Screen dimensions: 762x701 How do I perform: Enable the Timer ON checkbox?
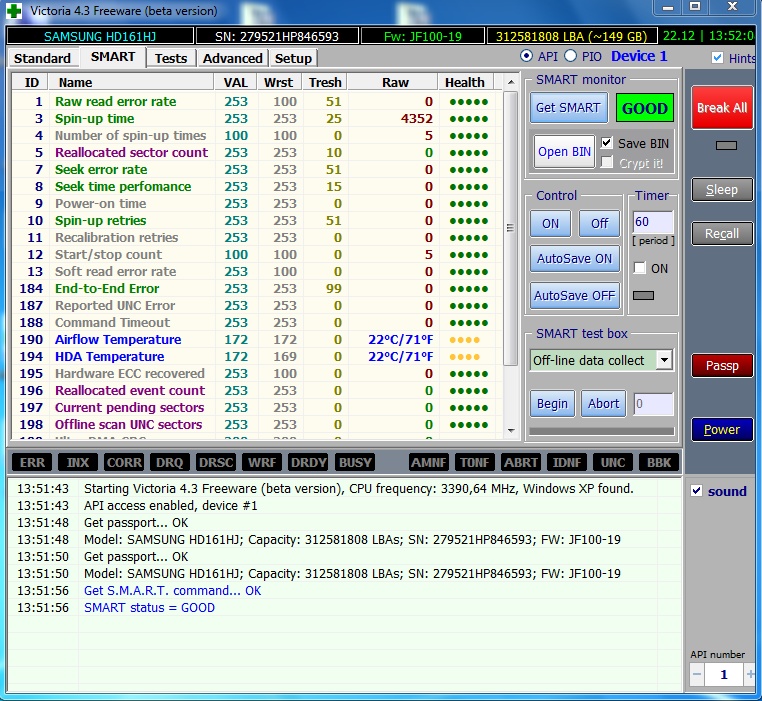click(x=640, y=268)
